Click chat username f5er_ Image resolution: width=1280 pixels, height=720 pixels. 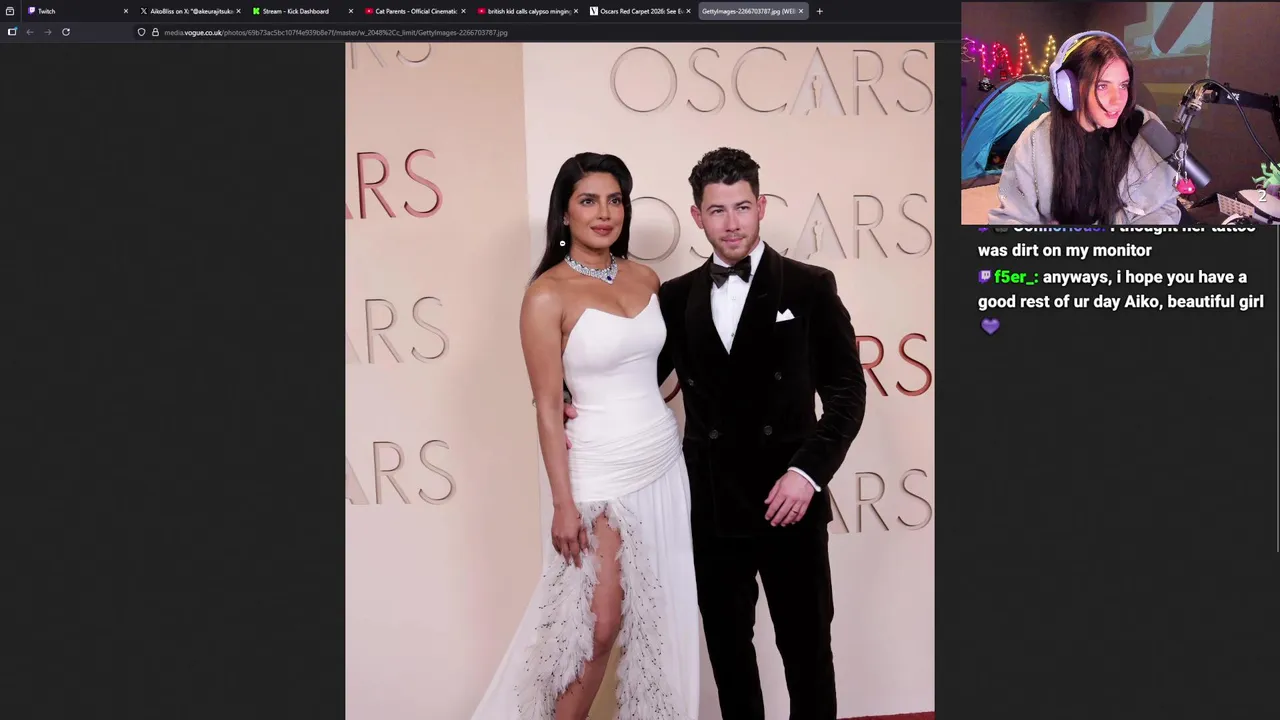1014,277
